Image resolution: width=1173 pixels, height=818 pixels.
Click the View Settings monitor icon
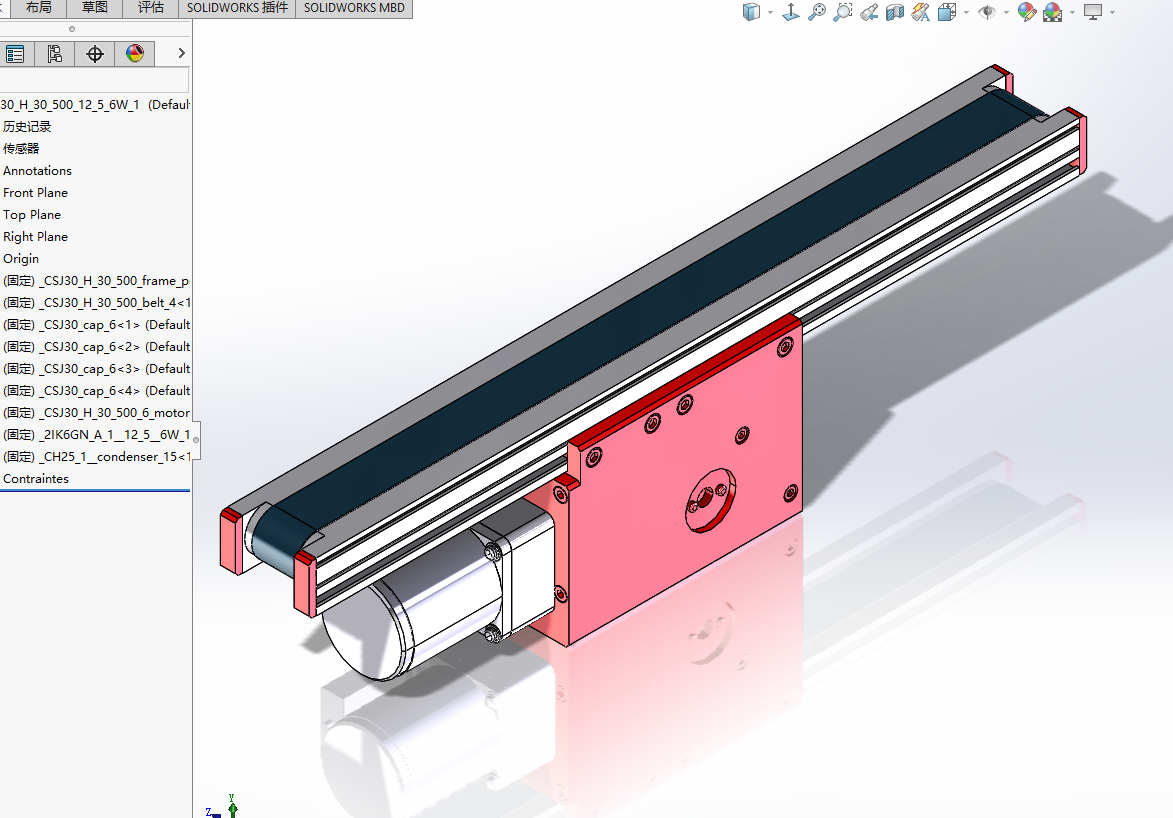[1093, 12]
